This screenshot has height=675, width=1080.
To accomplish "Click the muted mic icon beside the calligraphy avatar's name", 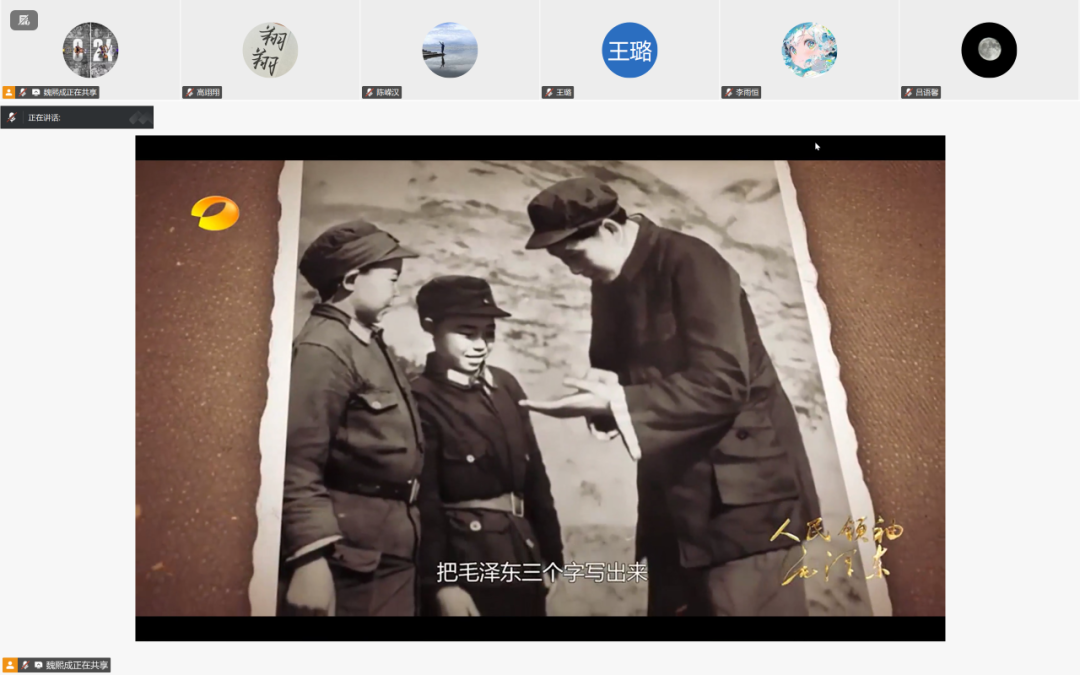I will [189, 92].
